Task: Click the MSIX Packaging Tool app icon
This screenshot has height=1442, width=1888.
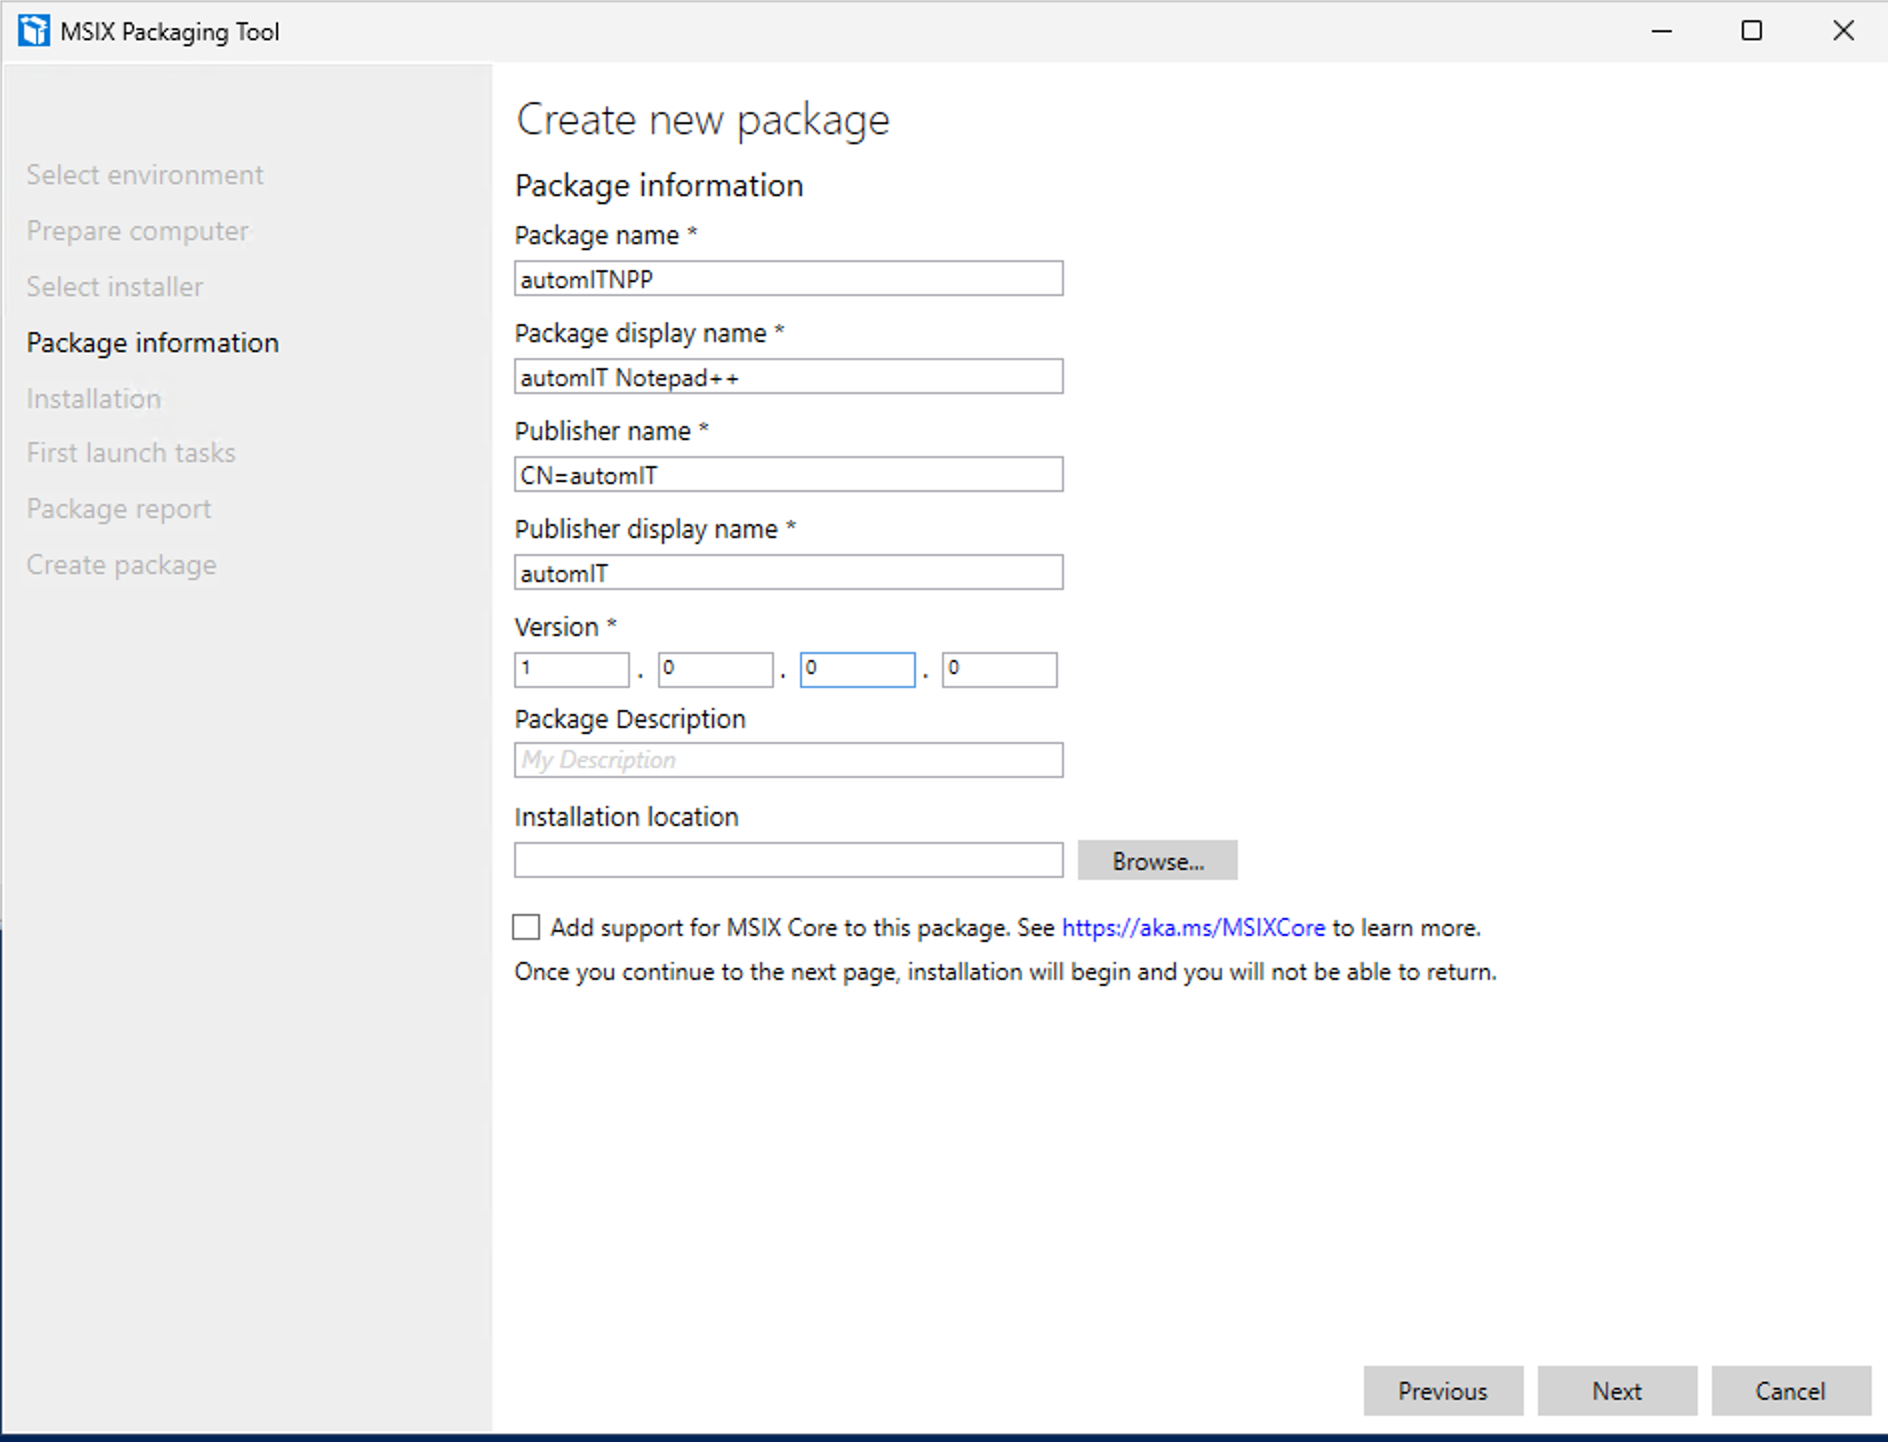Action: [x=33, y=31]
